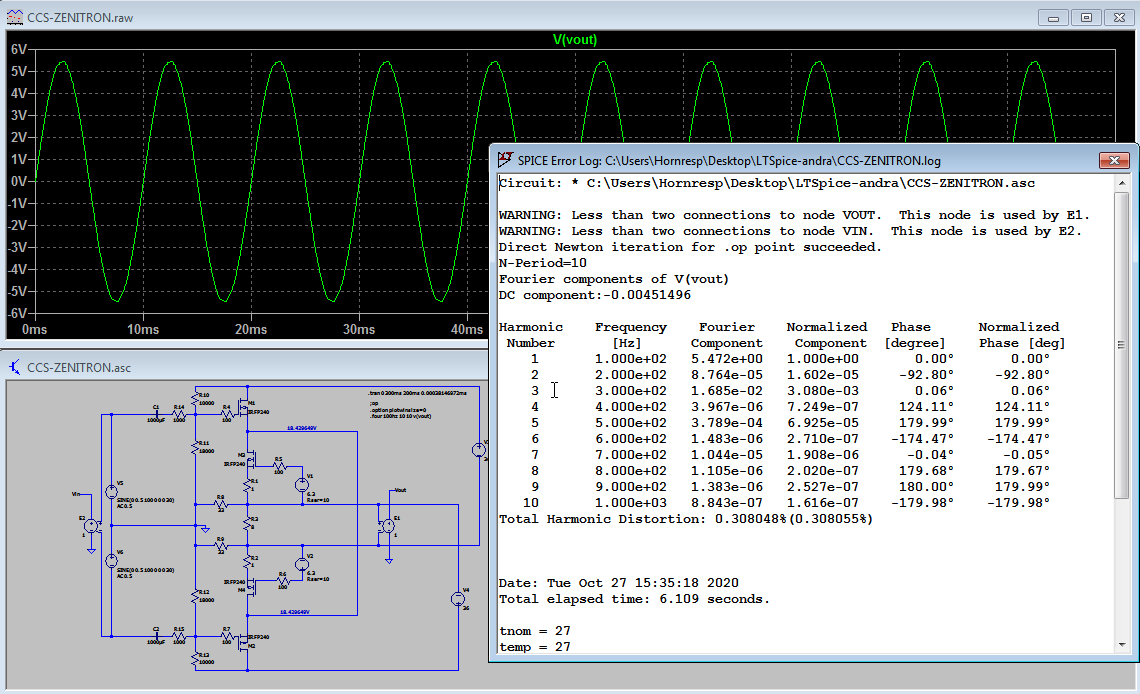Click the Vin net label

pos(76,493)
